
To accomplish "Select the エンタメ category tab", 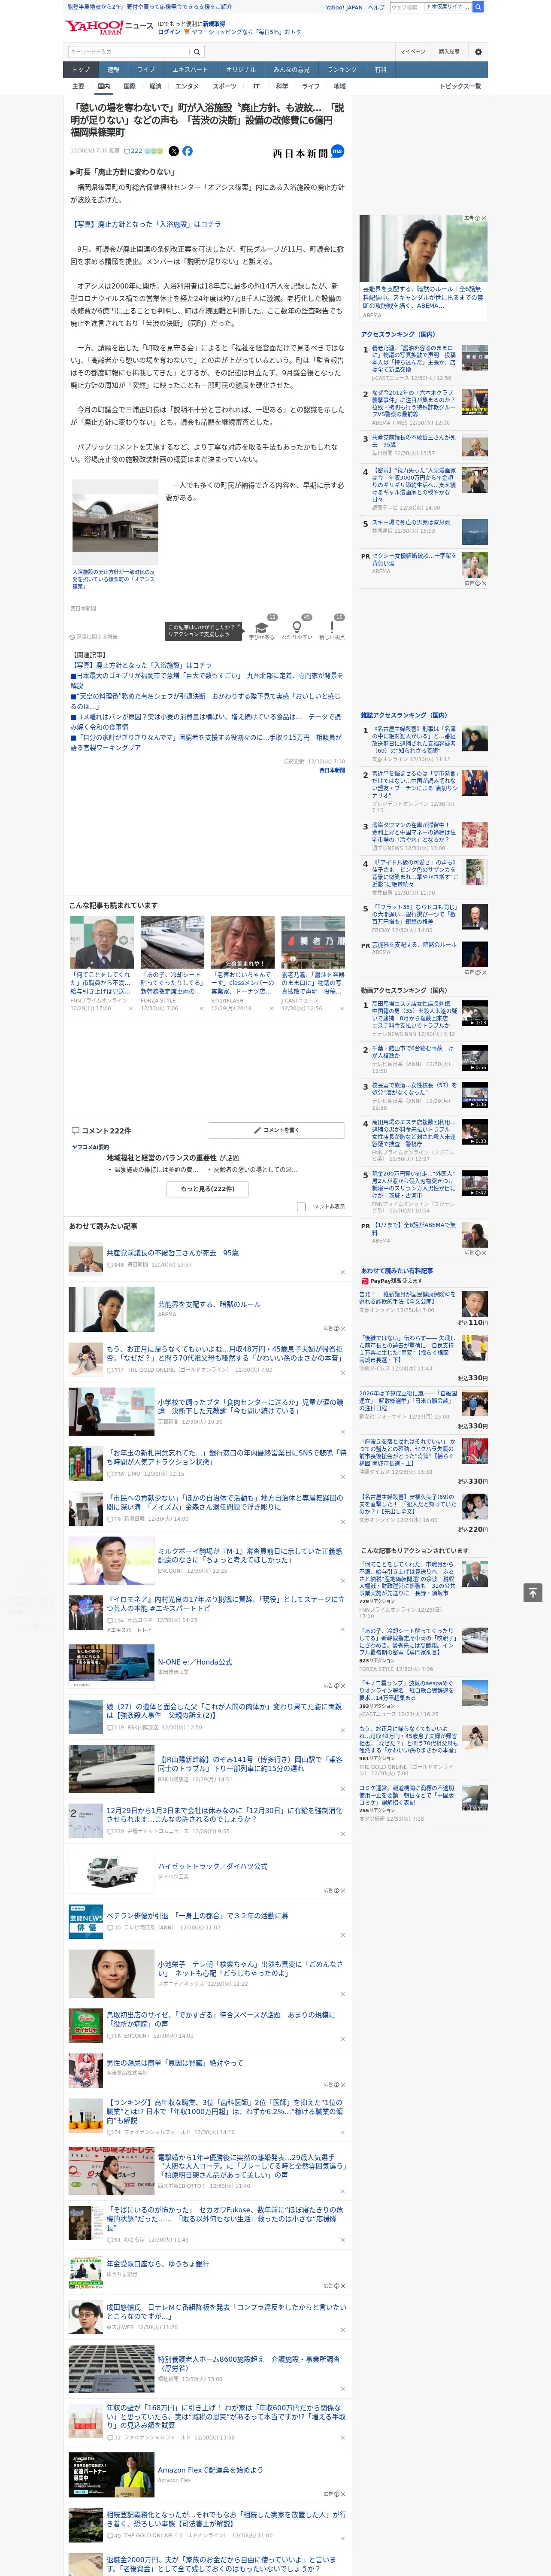I will 187,86.
